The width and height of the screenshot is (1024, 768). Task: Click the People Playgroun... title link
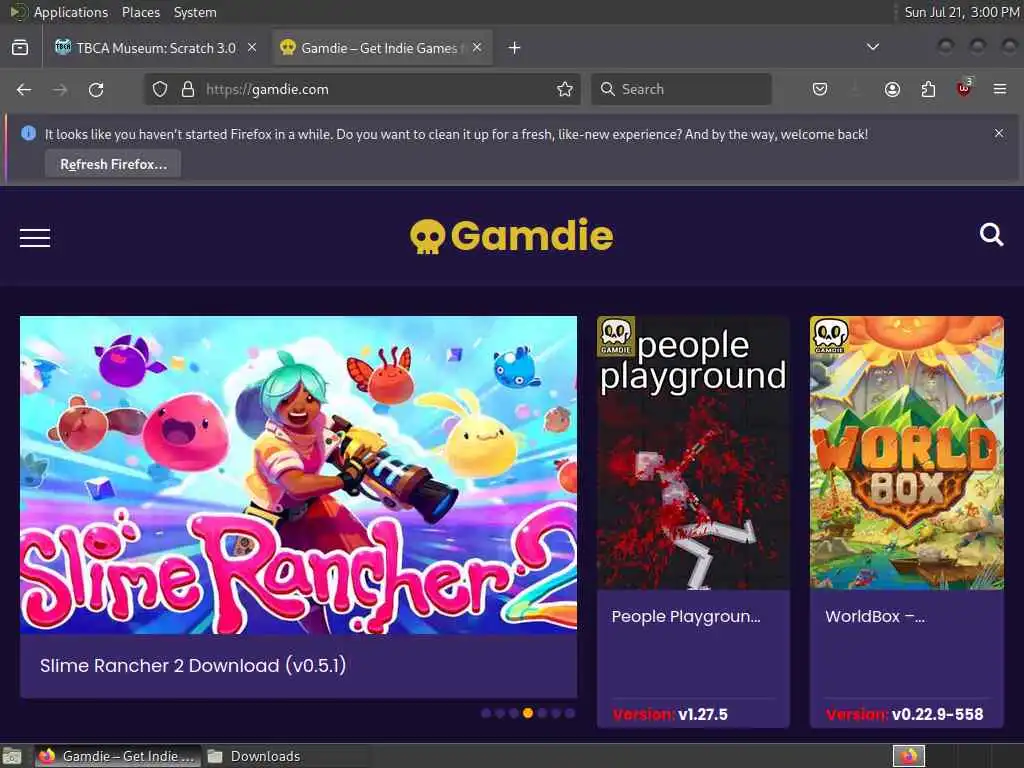(686, 616)
